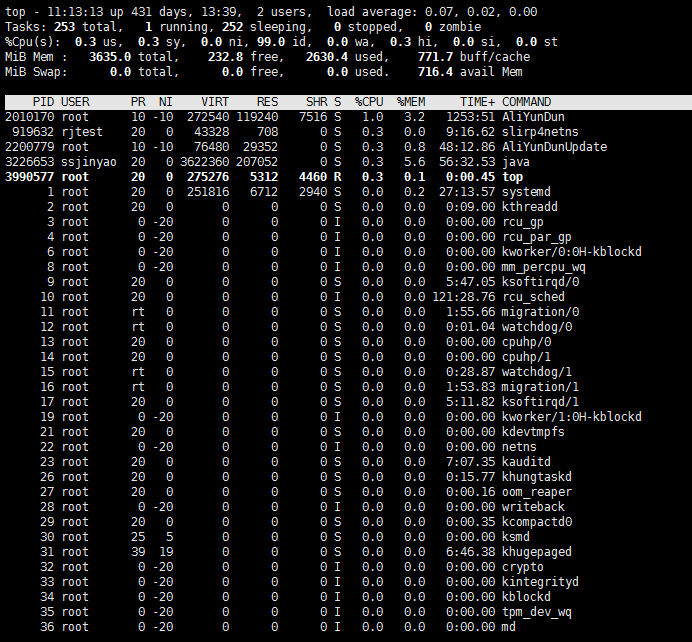Screen dimensions: 692x642
Task: Select the migration/0 command
Action: (x=540, y=312)
